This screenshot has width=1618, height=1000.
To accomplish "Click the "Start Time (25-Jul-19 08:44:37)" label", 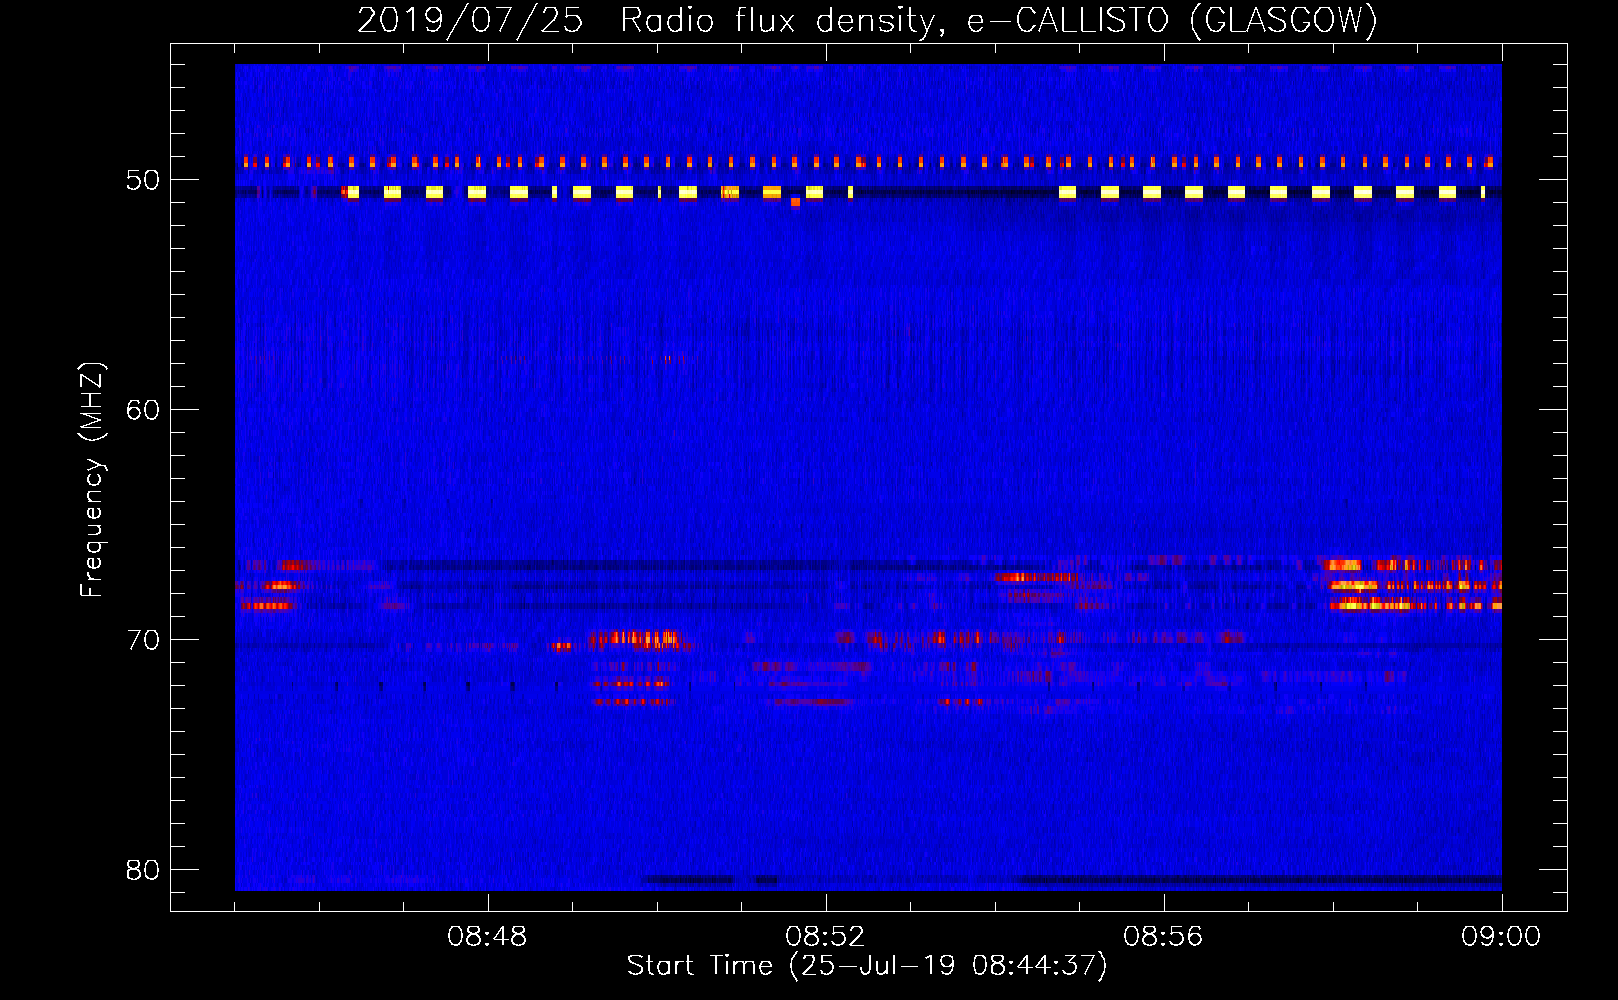I will (x=867, y=966).
